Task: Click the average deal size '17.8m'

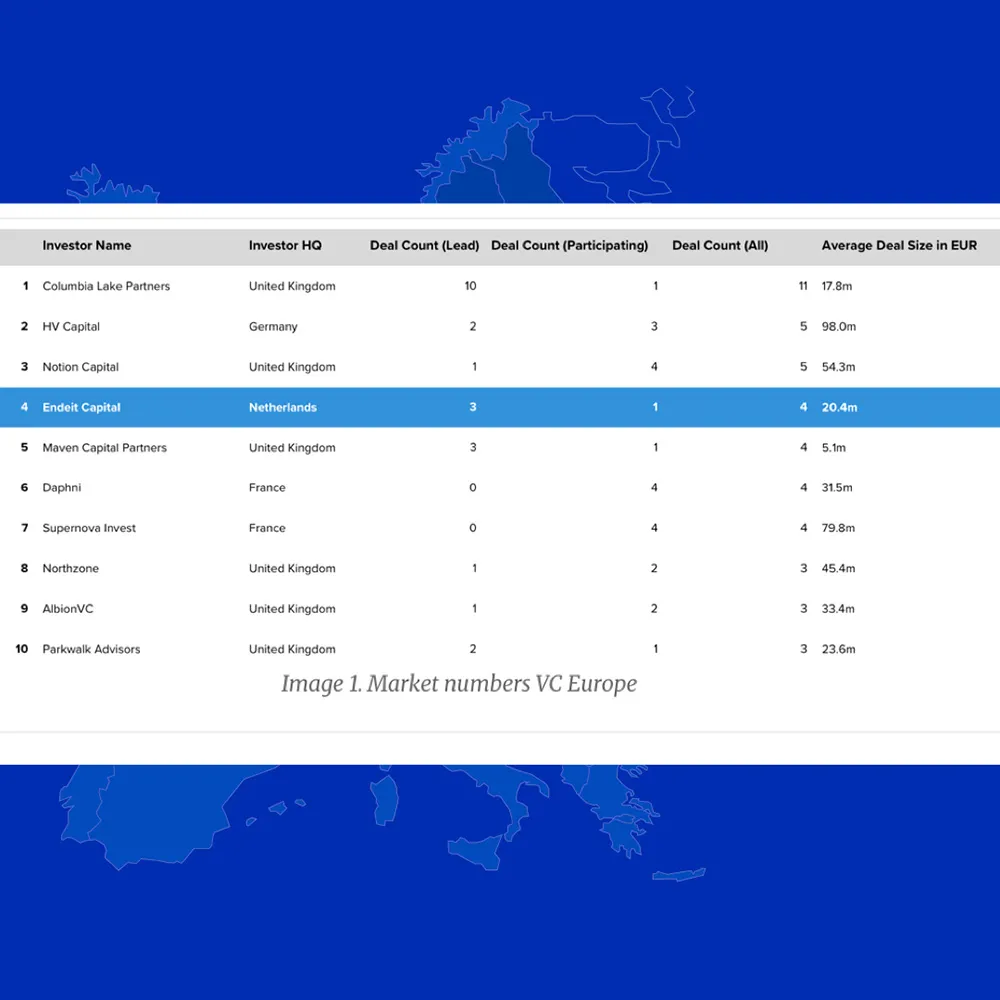Action: coord(837,286)
